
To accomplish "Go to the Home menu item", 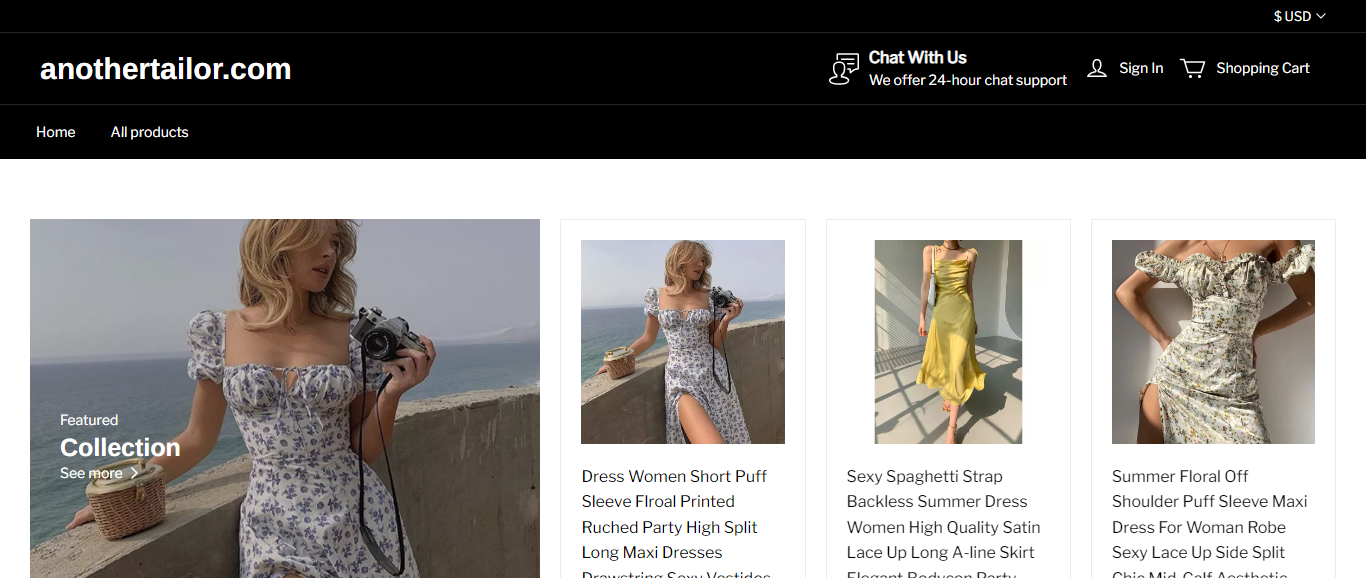I will click(x=56, y=132).
